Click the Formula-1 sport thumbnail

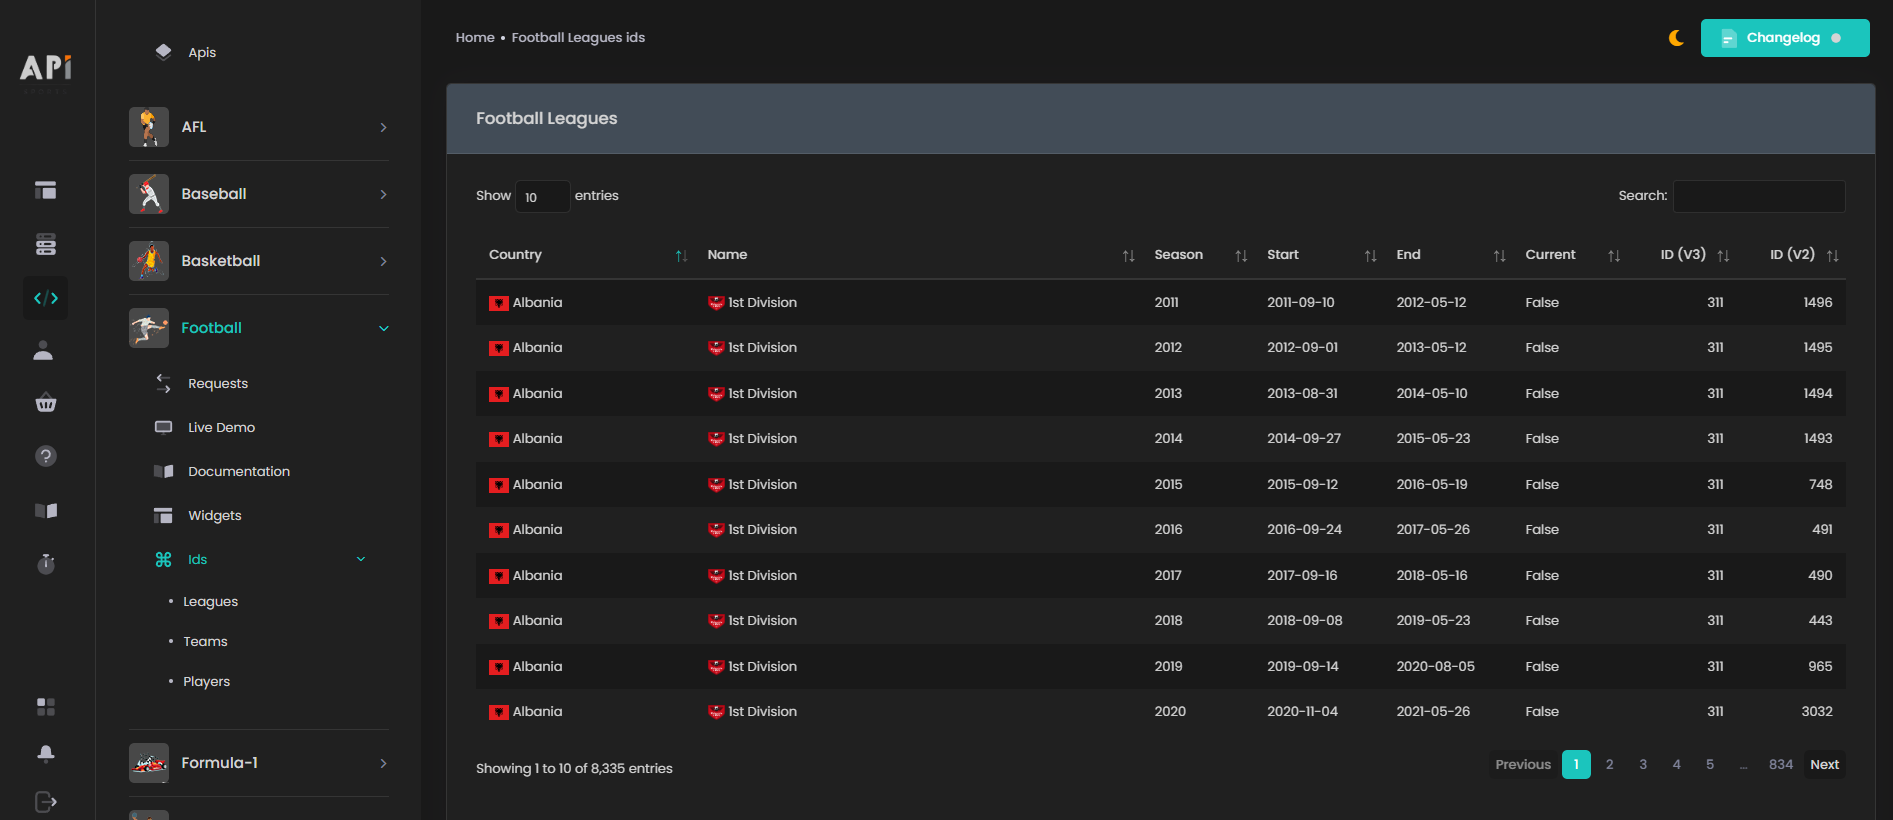pyautogui.click(x=149, y=763)
